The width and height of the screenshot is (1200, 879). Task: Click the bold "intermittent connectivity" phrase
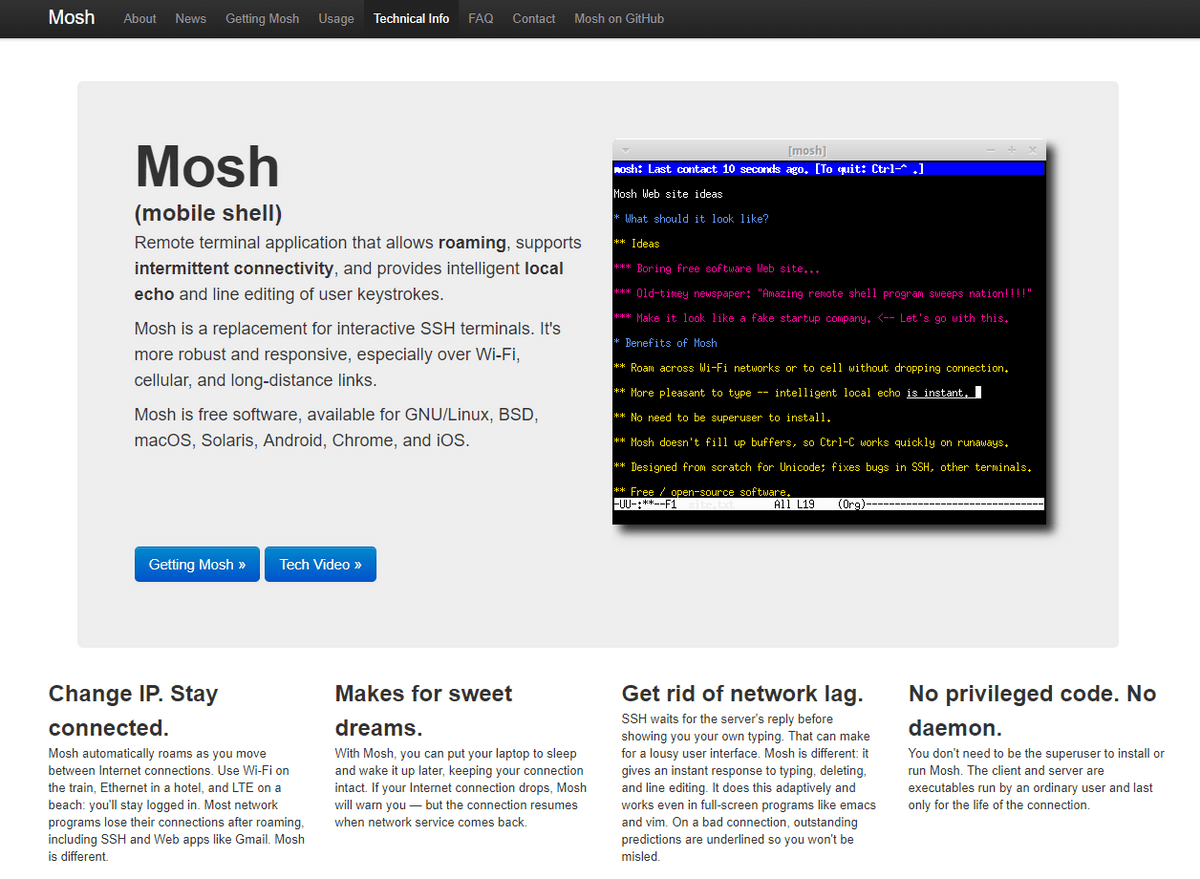(x=234, y=268)
